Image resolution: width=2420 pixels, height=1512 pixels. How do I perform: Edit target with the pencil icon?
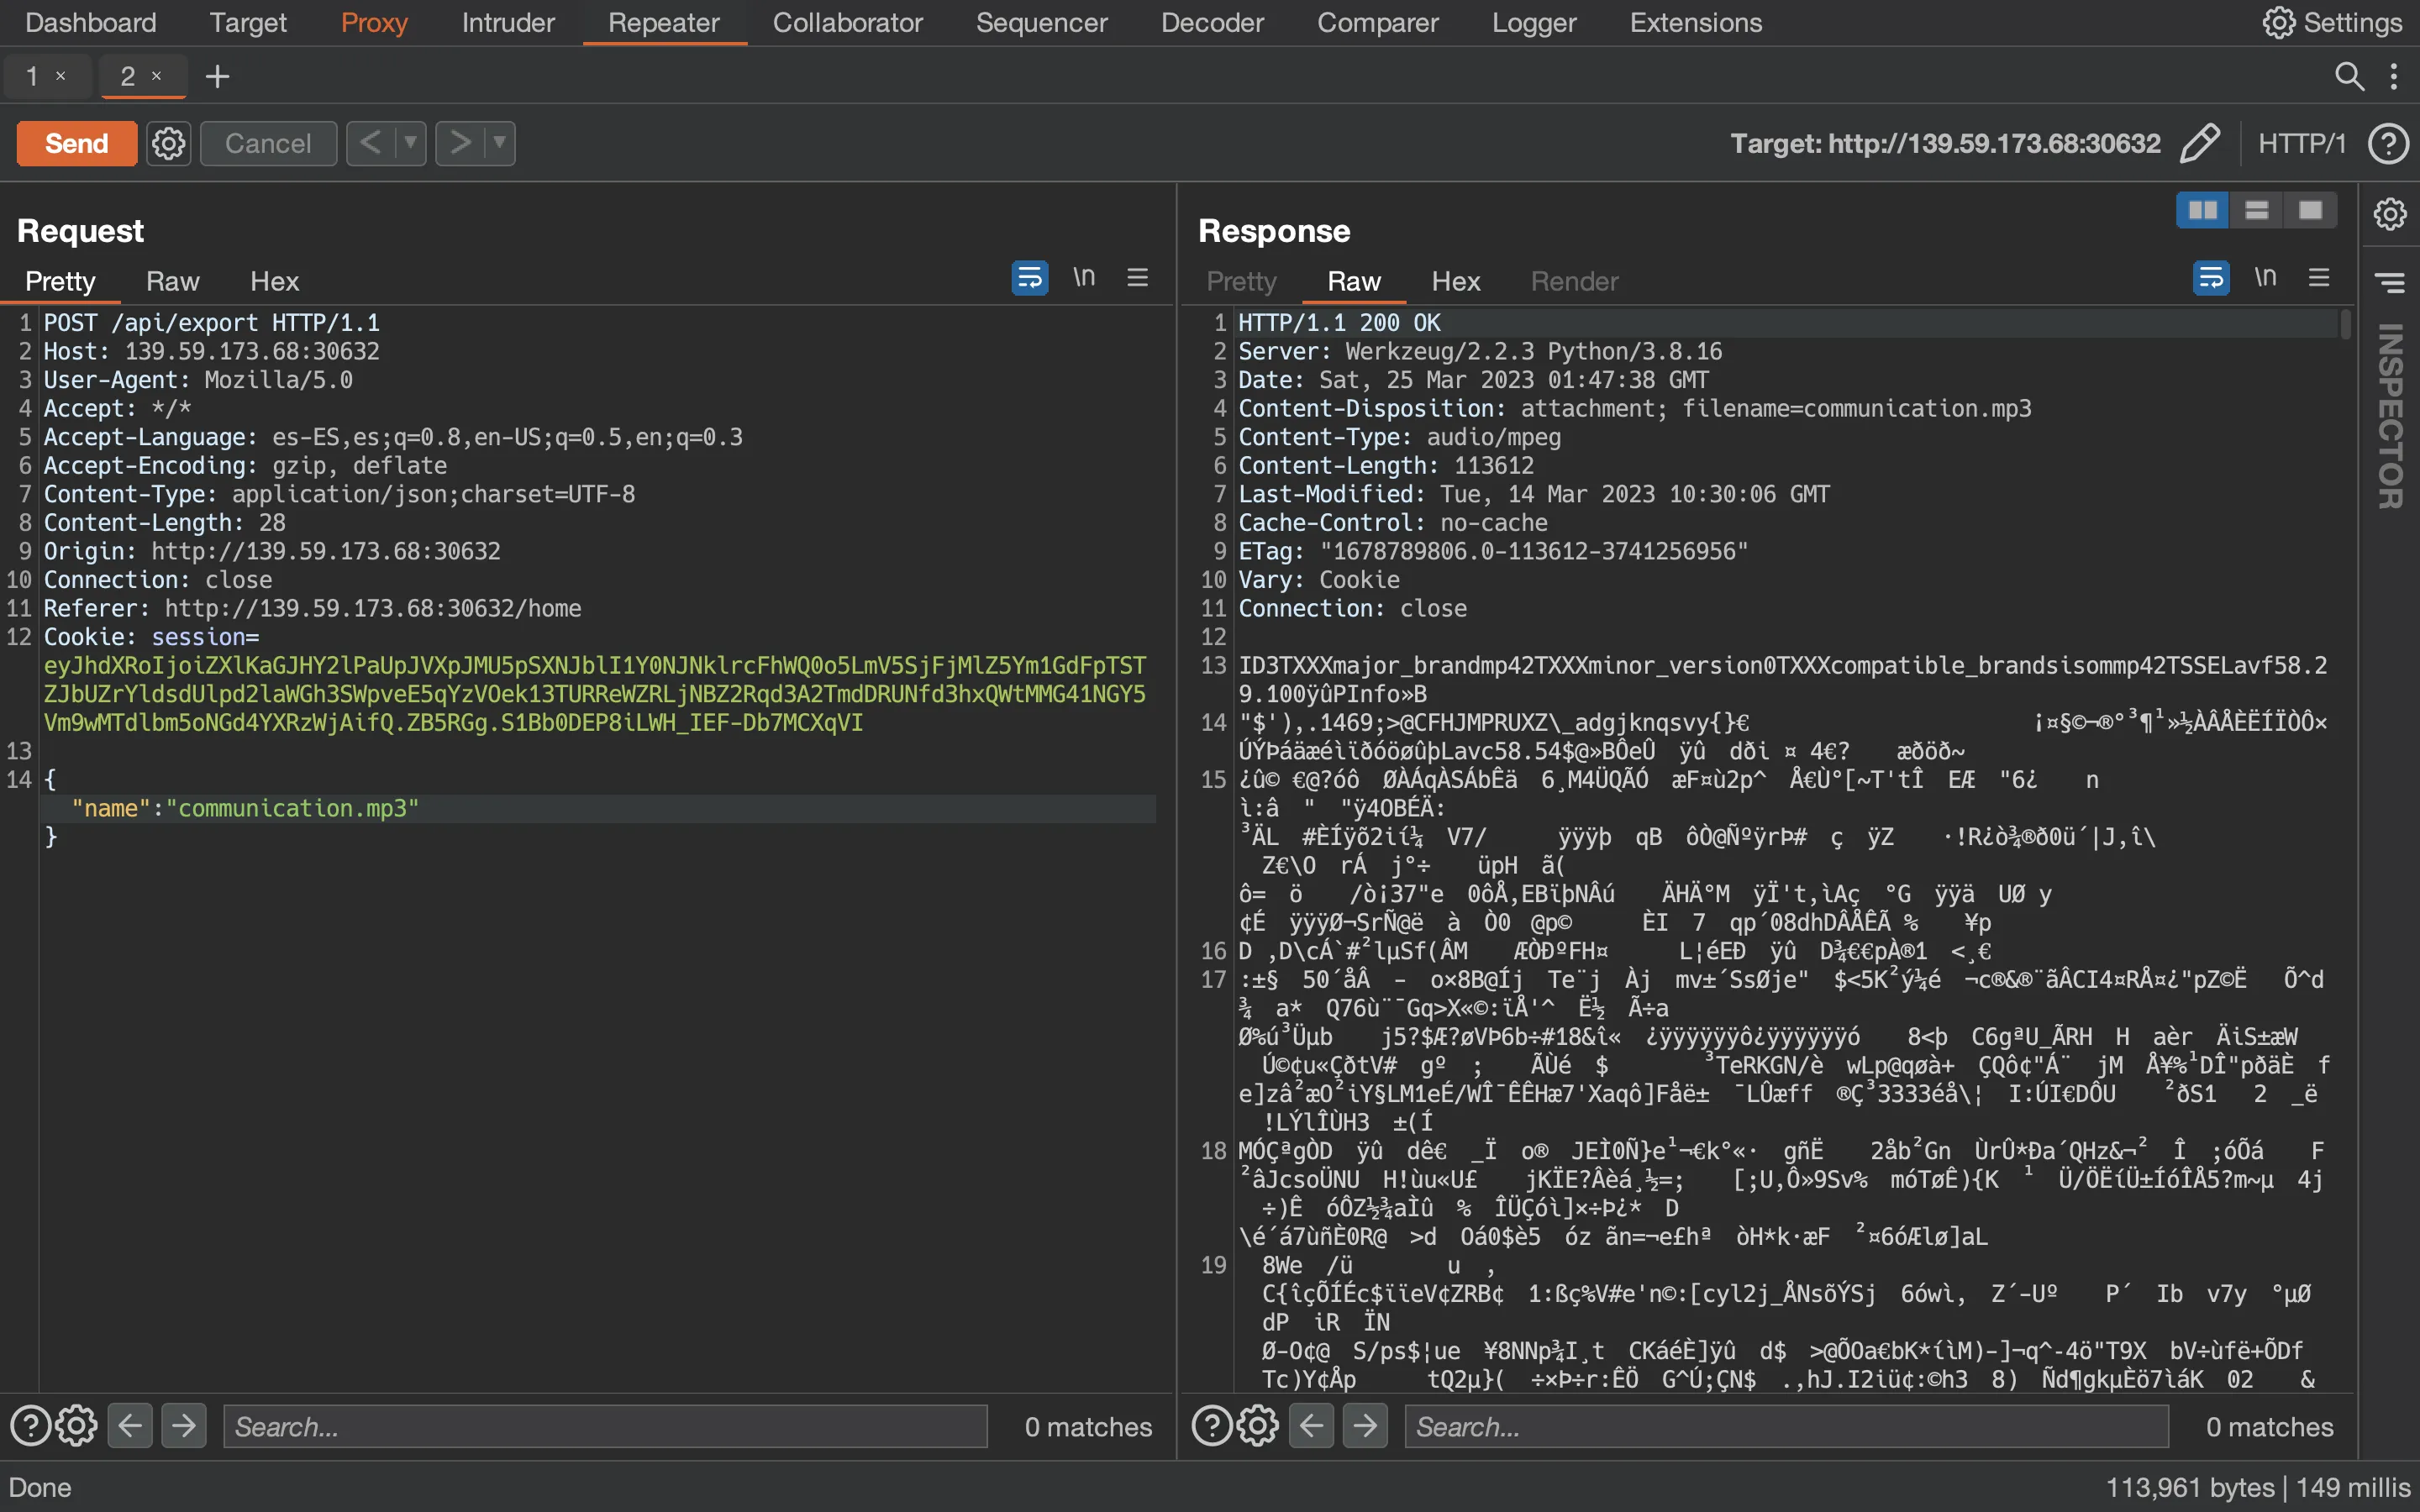click(2199, 143)
